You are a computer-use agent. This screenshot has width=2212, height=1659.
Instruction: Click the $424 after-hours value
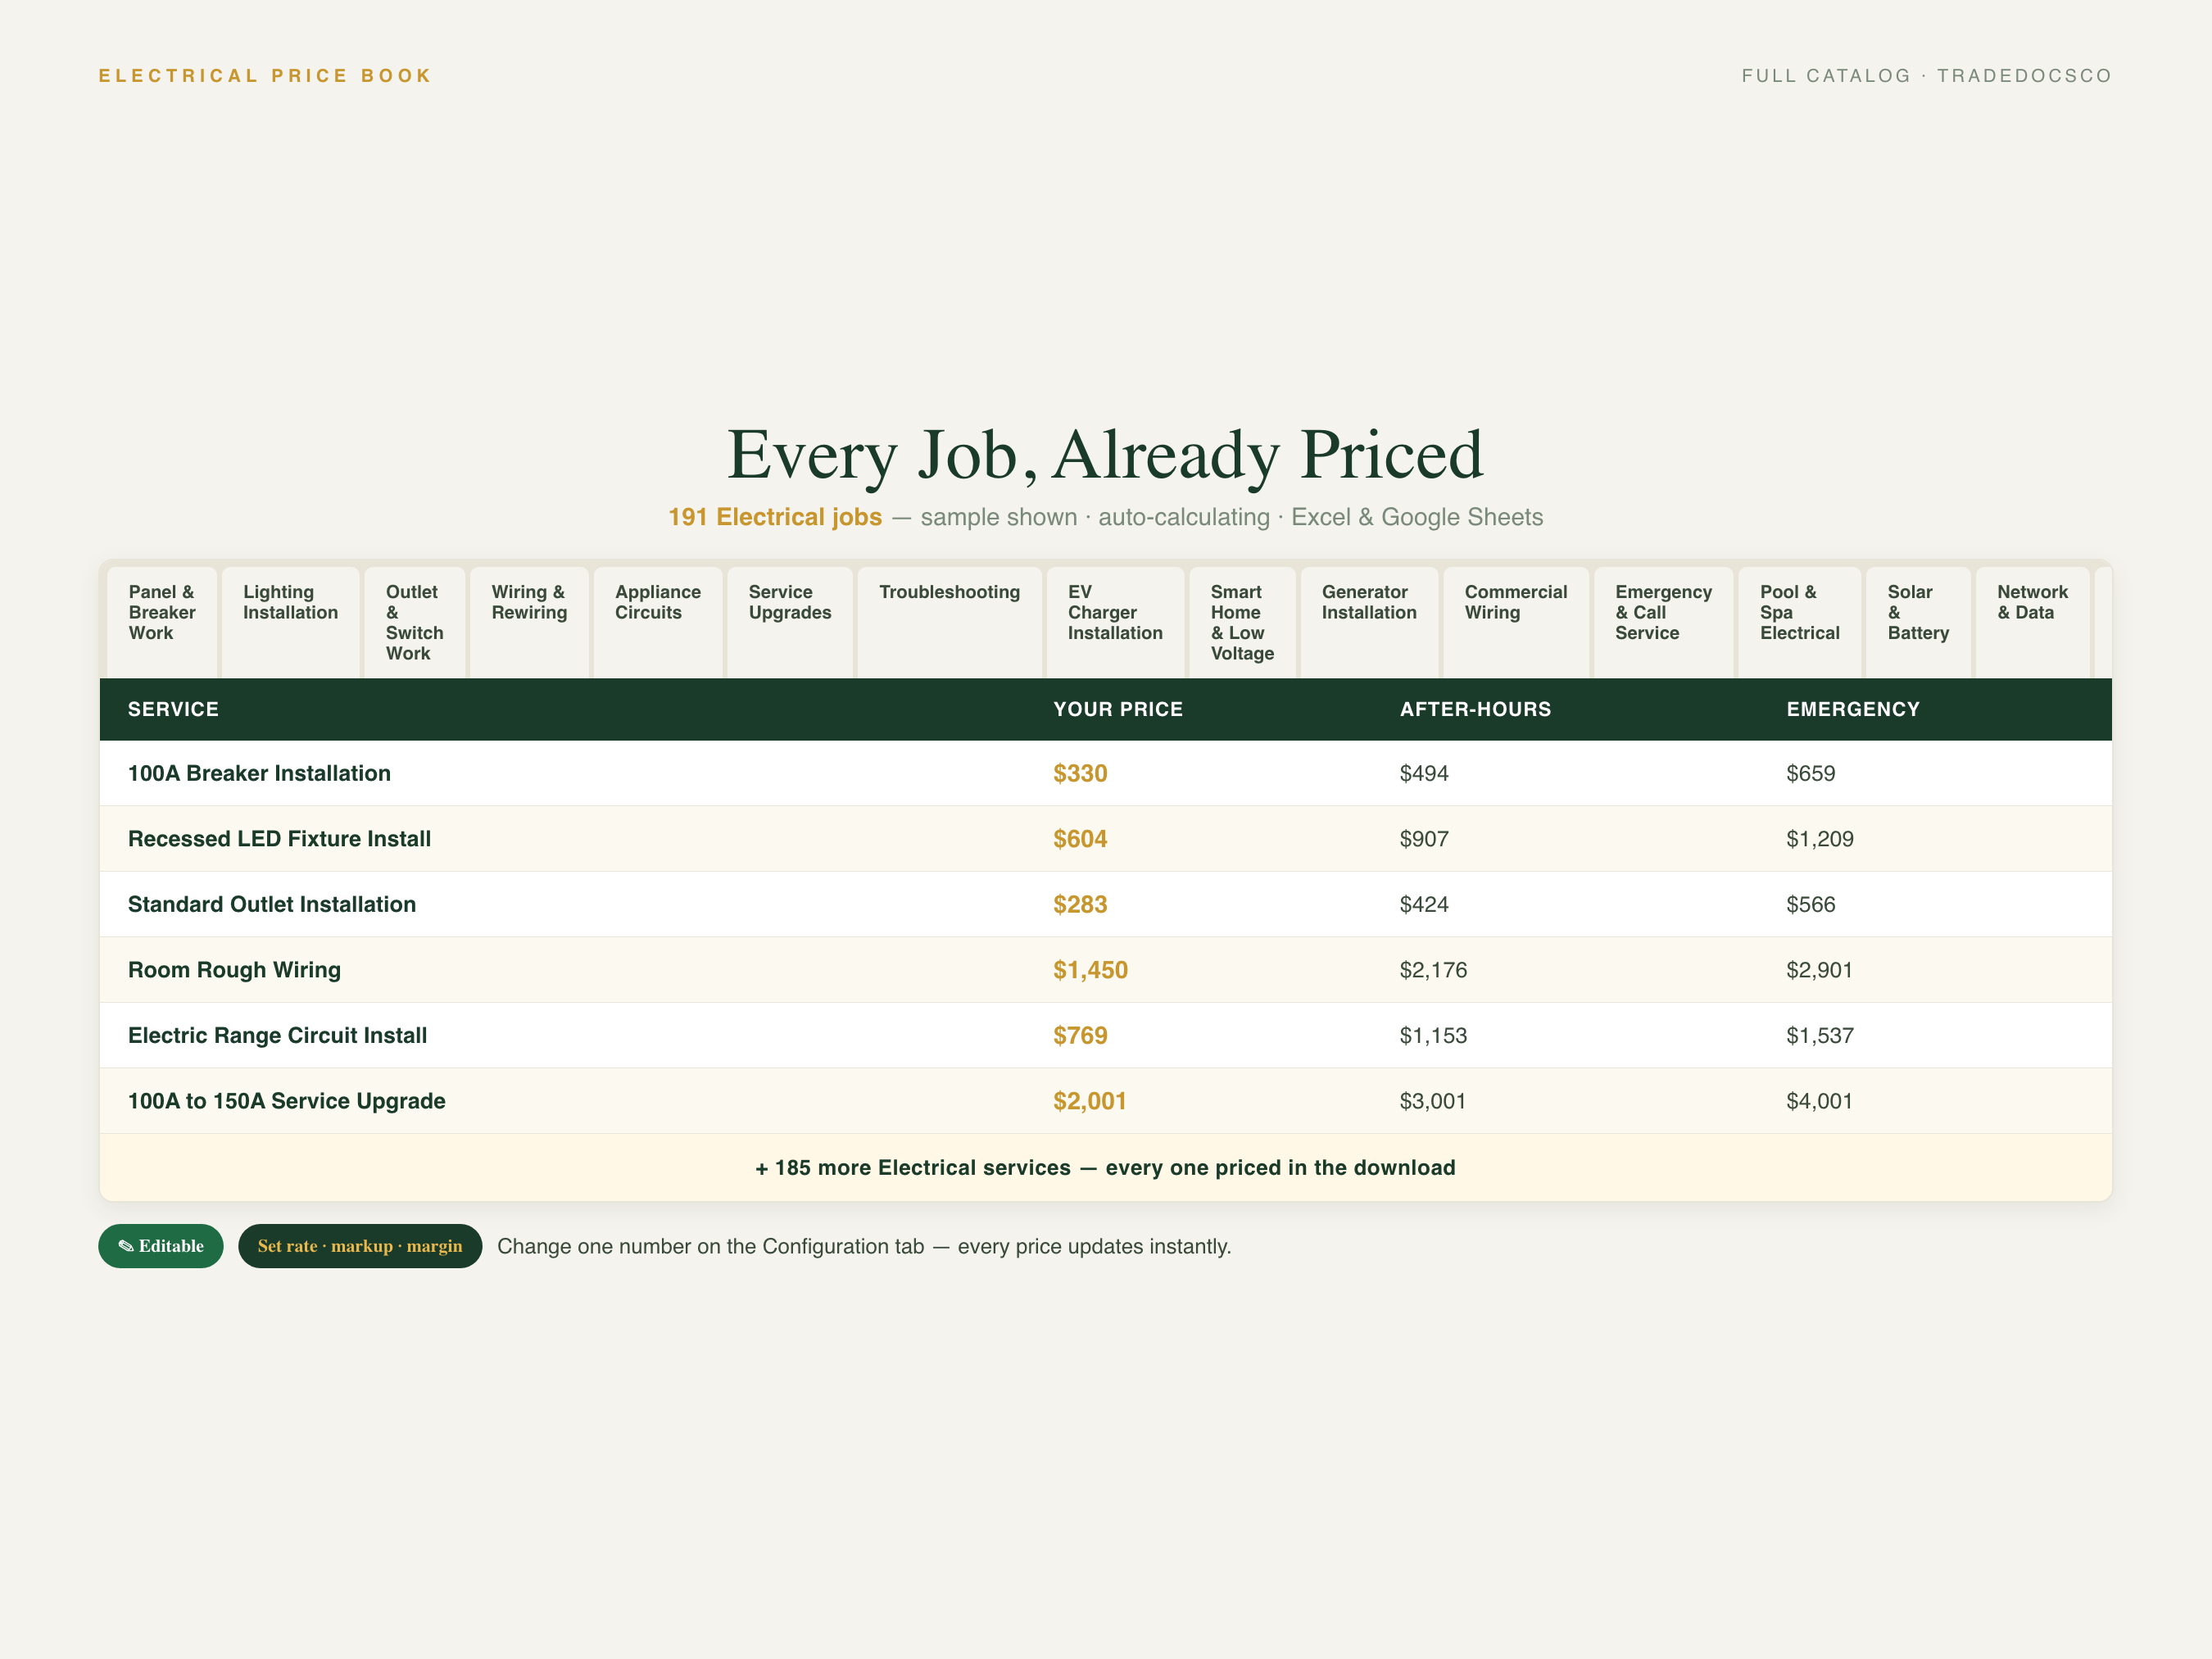click(x=1424, y=904)
